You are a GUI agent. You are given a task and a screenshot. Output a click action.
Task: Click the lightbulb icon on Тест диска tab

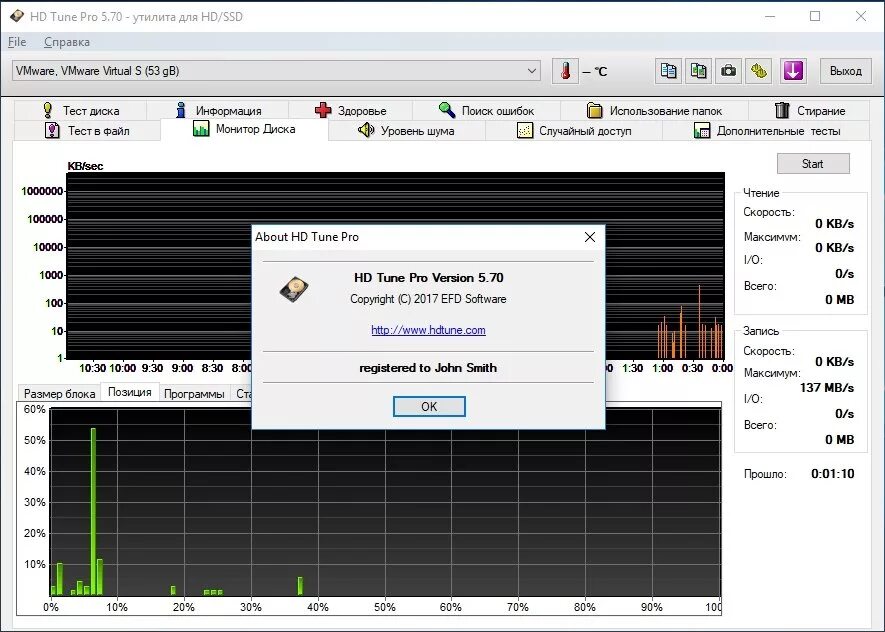(x=48, y=110)
